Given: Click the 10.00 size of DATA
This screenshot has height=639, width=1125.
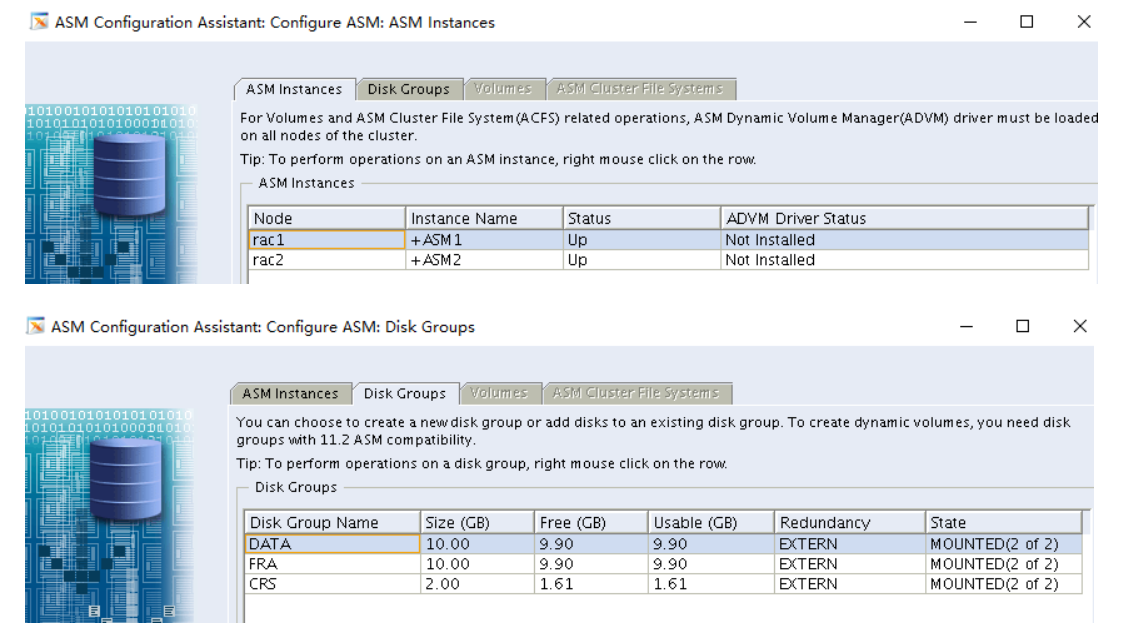Looking at the screenshot, I should (478, 544).
